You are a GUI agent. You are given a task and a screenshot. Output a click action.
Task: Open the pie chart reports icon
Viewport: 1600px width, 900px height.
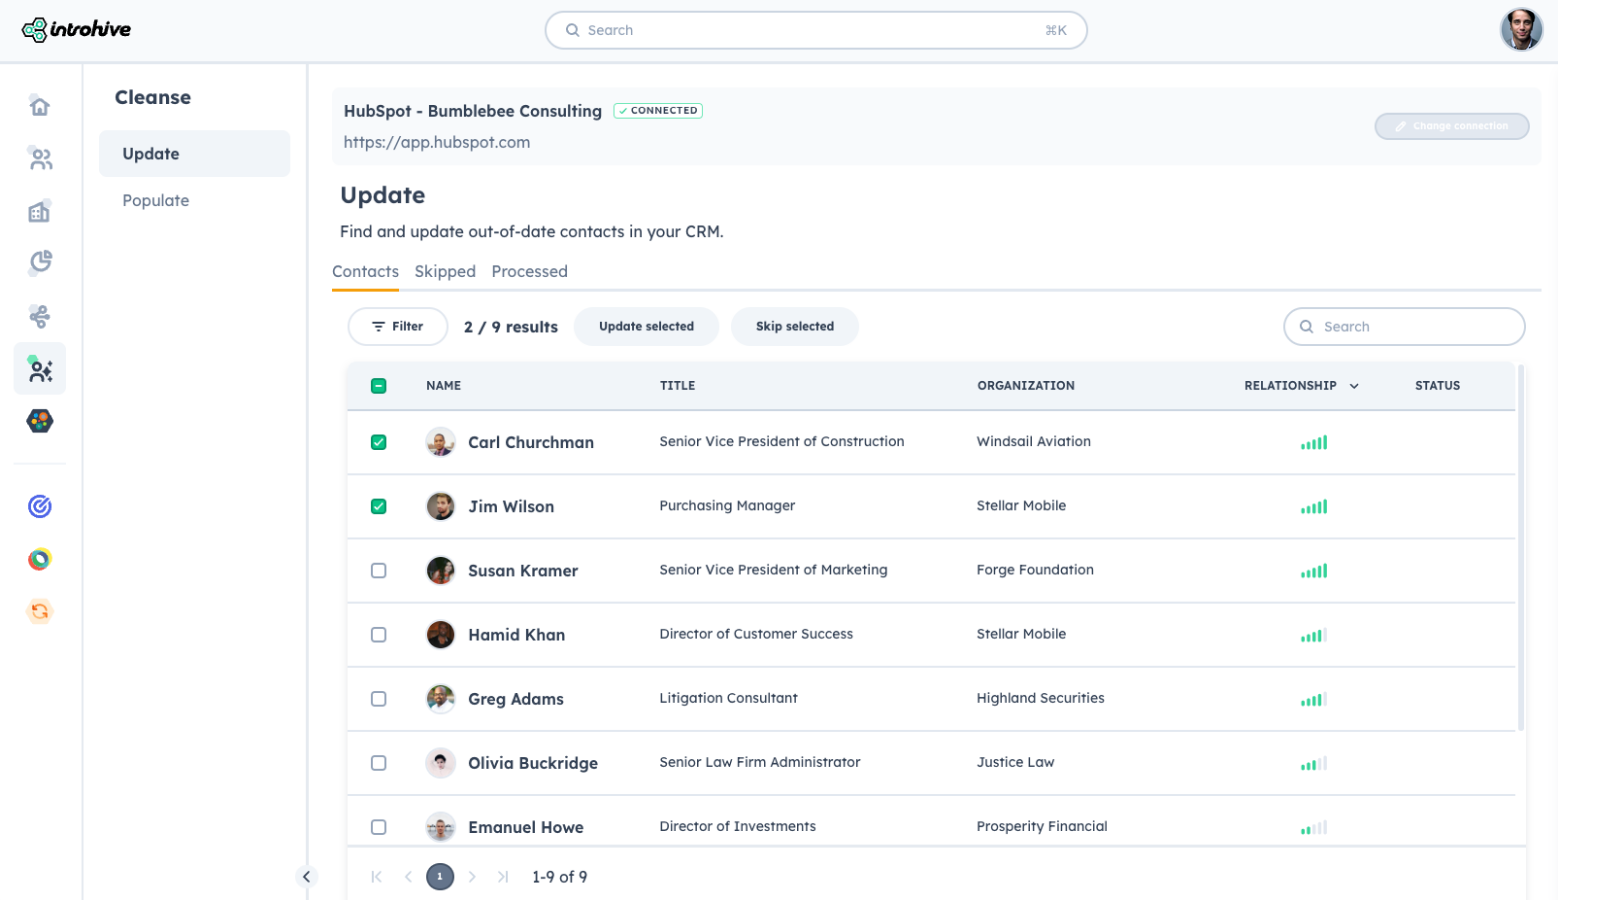40,263
